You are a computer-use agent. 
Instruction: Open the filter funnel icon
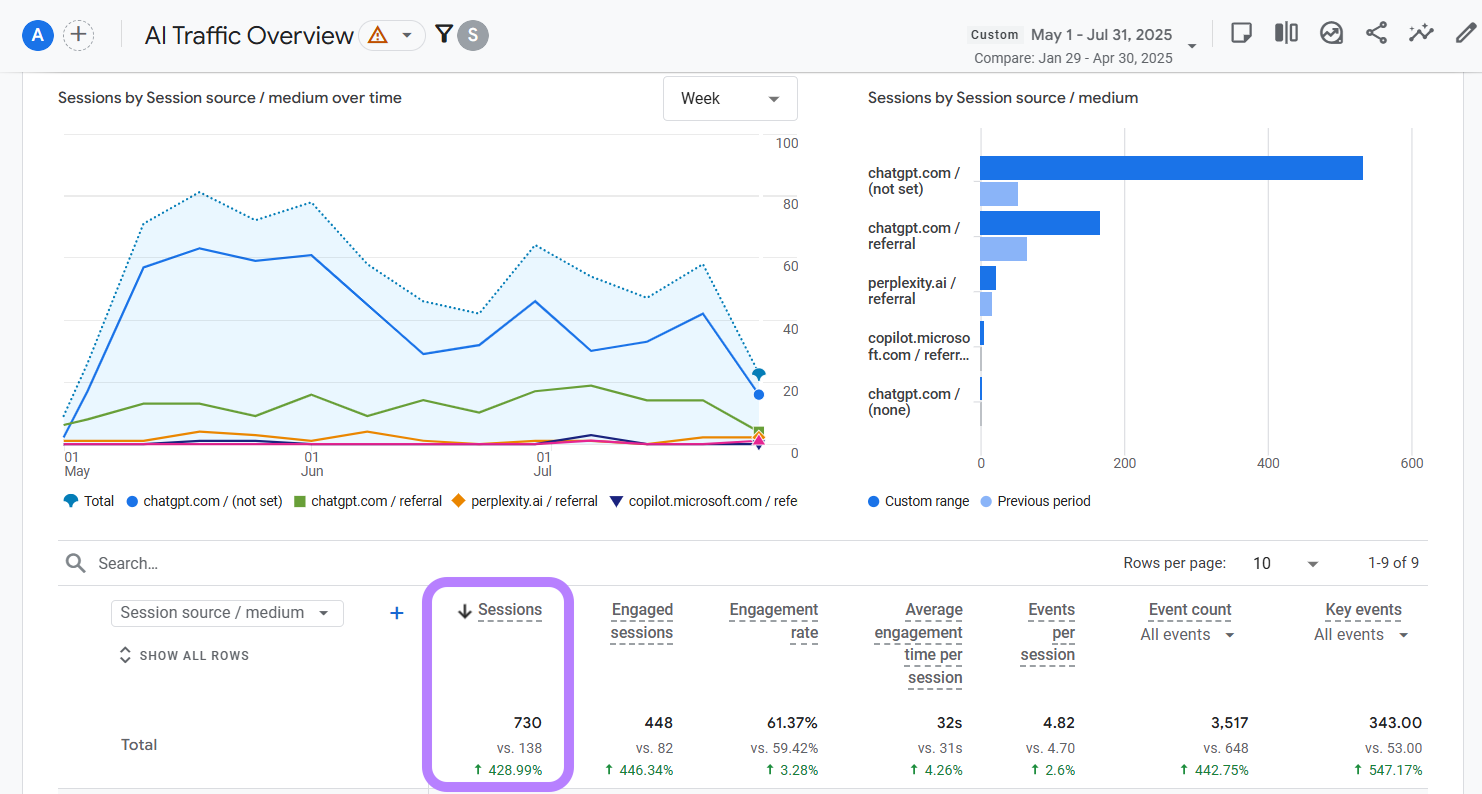click(444, 35)
